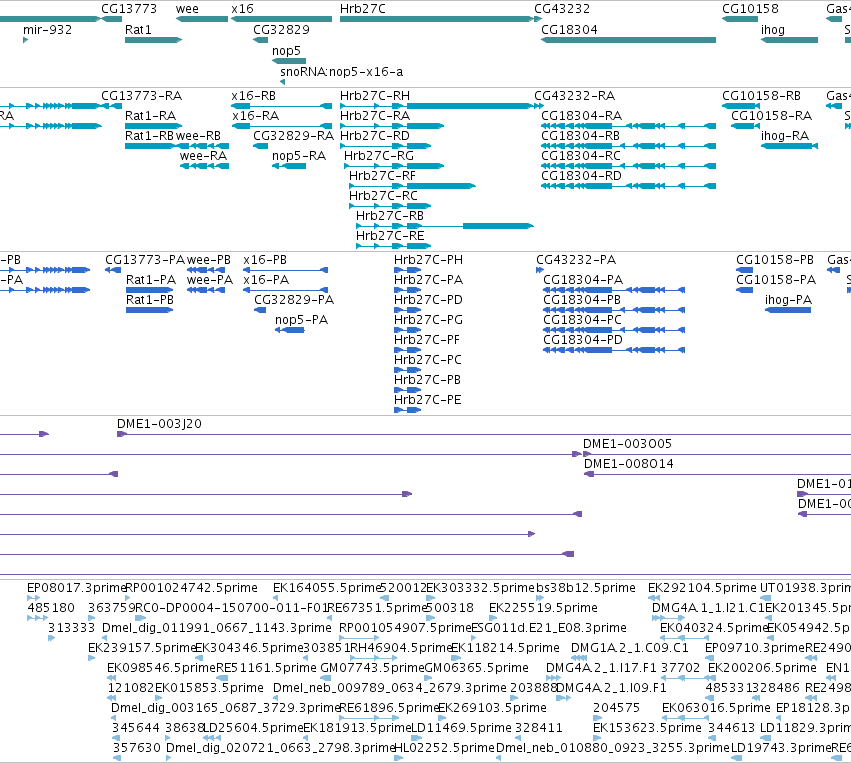Select the RE51161.5prime EST marker
851x763 pixels.
click(222, 678)
